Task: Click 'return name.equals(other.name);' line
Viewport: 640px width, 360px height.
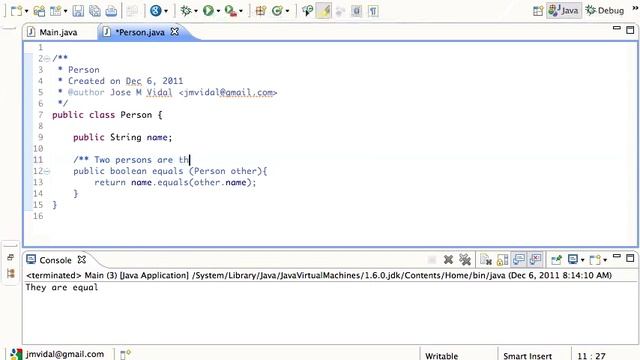Action: (x=175, y=182)
